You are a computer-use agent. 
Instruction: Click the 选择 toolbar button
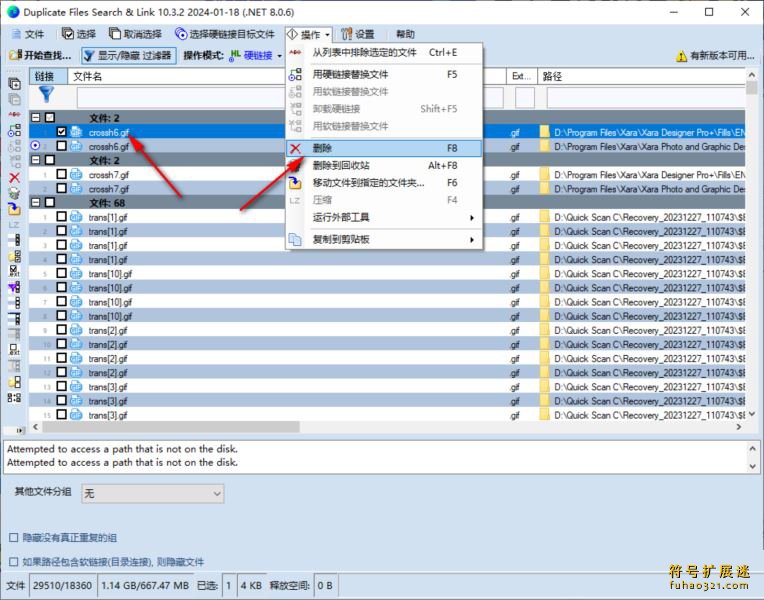coord(79,34)
